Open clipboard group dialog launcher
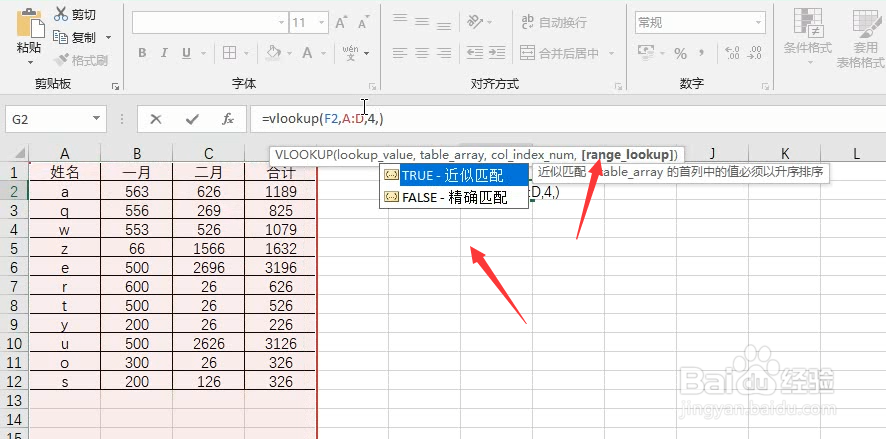Viewport: 886px width, 439px height. pos(115,86)
